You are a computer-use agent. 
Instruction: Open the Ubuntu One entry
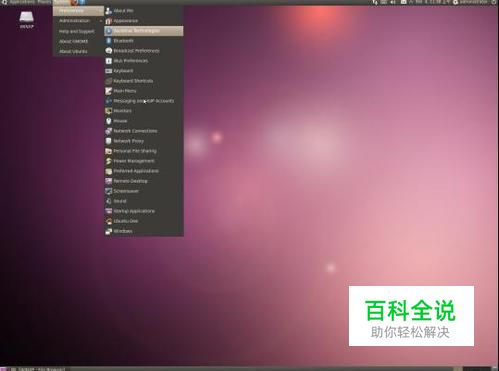144,221
